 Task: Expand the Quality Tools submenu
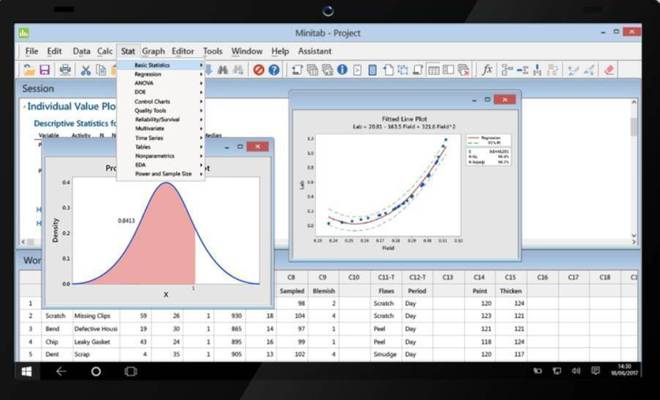[161, 111]
